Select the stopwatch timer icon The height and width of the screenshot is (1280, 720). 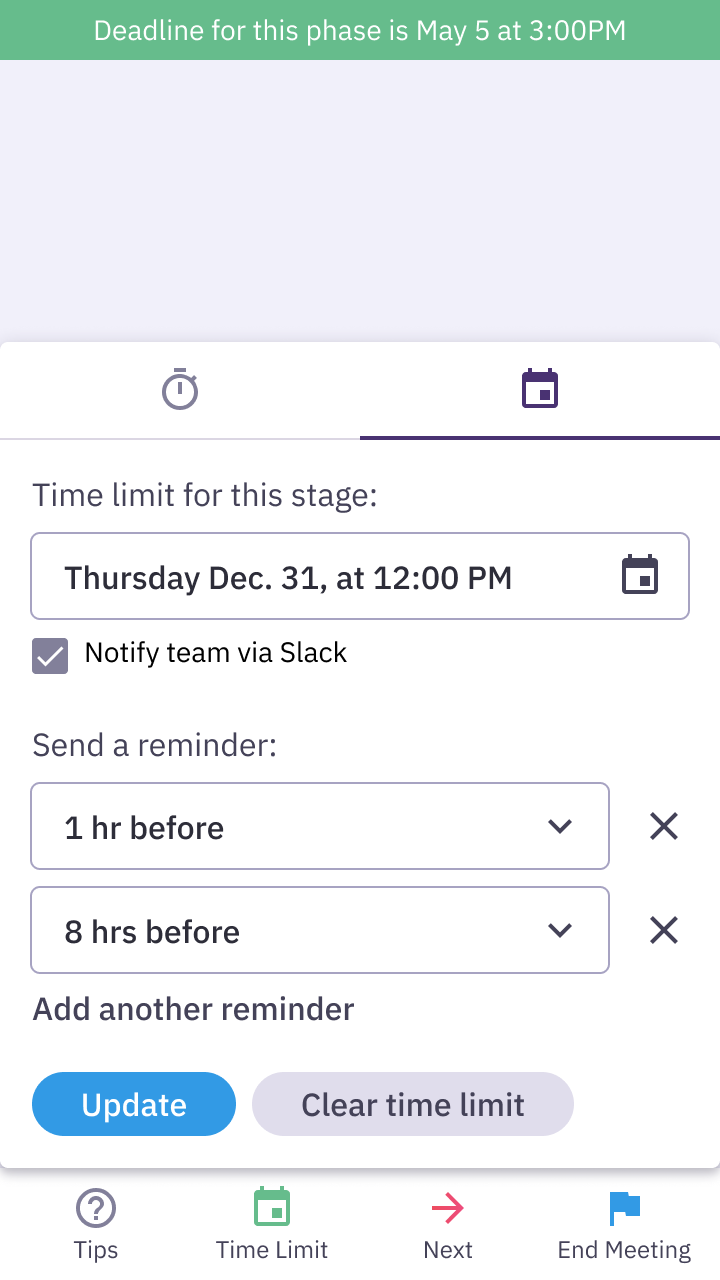(x=180, y=389)
